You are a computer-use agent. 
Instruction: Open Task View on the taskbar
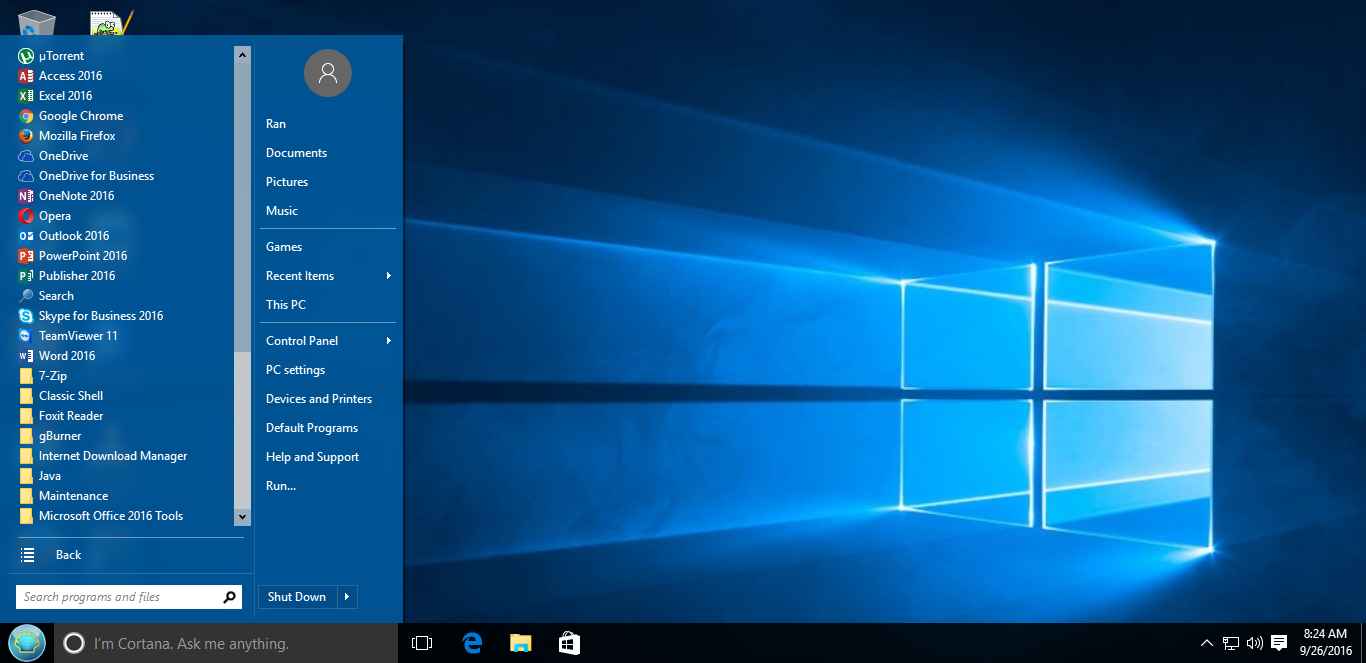[x=422, y=643]
